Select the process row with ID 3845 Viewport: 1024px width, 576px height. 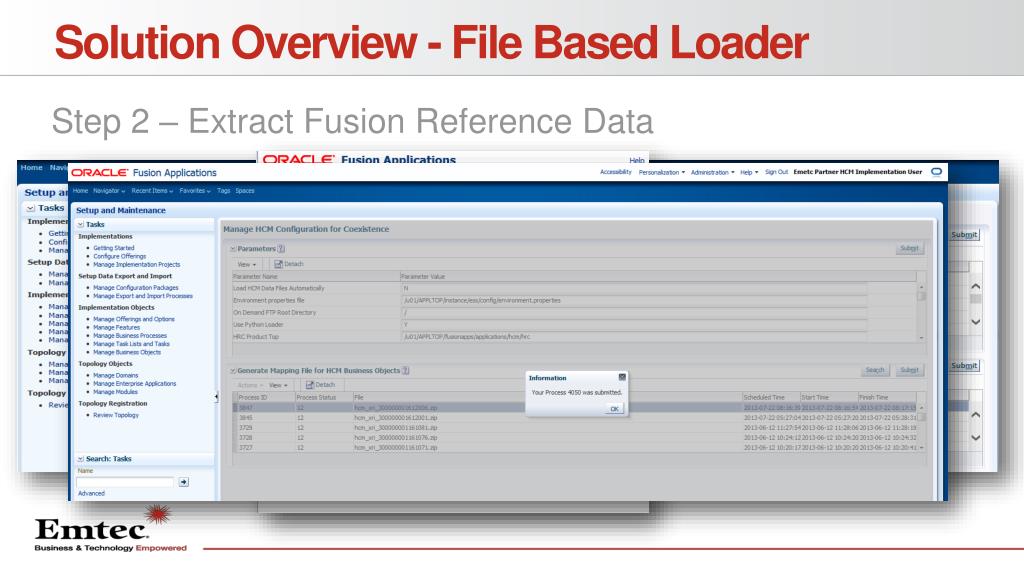[575, 417]
